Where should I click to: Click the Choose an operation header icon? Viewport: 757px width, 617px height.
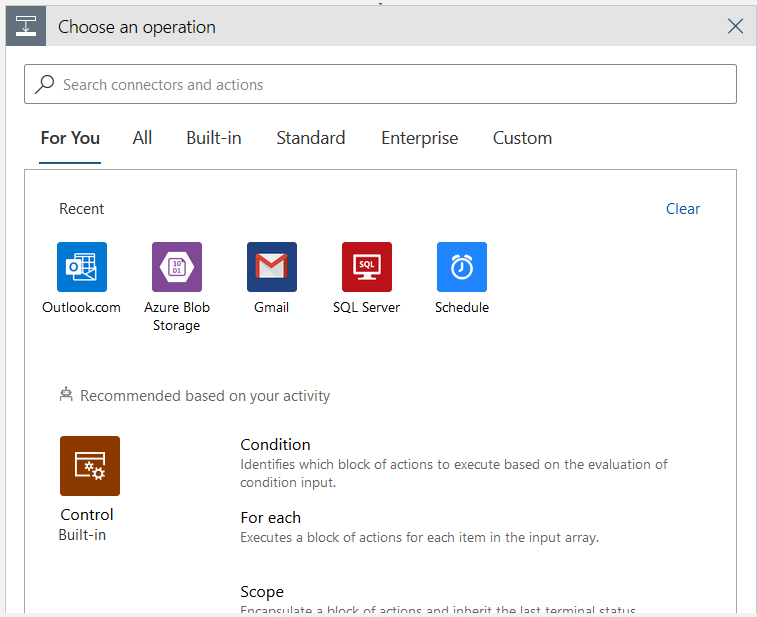26,26
